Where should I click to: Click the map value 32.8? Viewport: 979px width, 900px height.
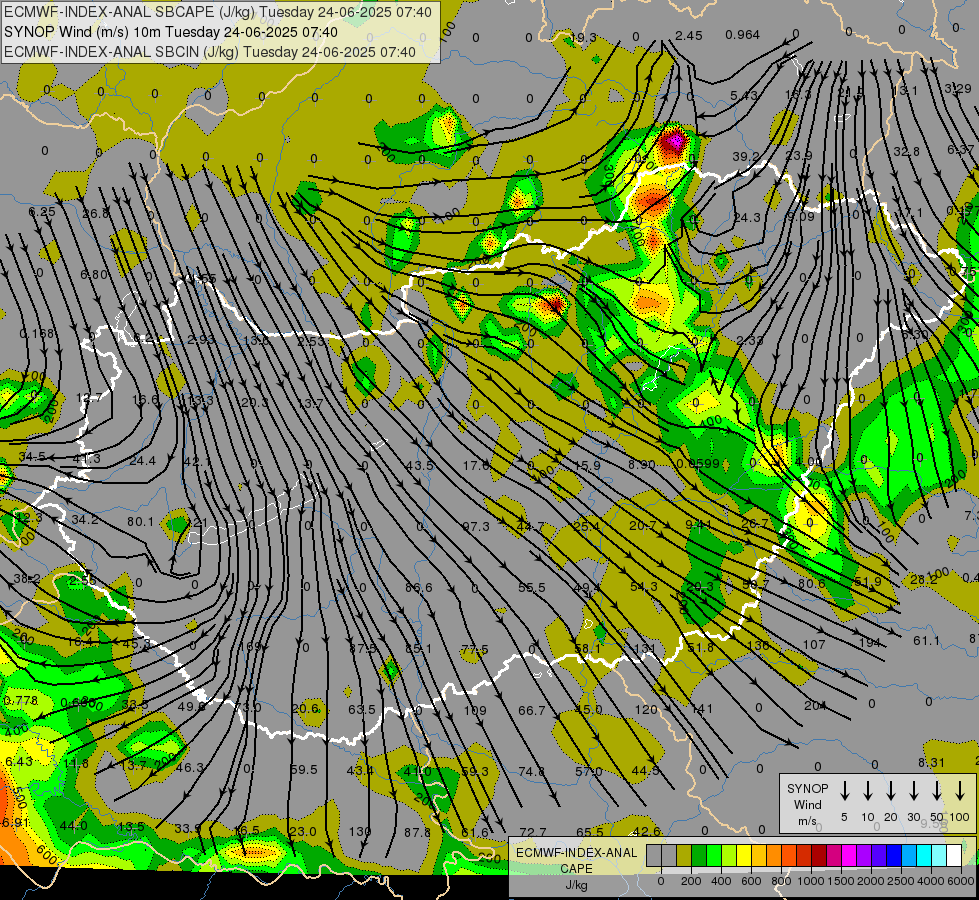tap(907, 152)
